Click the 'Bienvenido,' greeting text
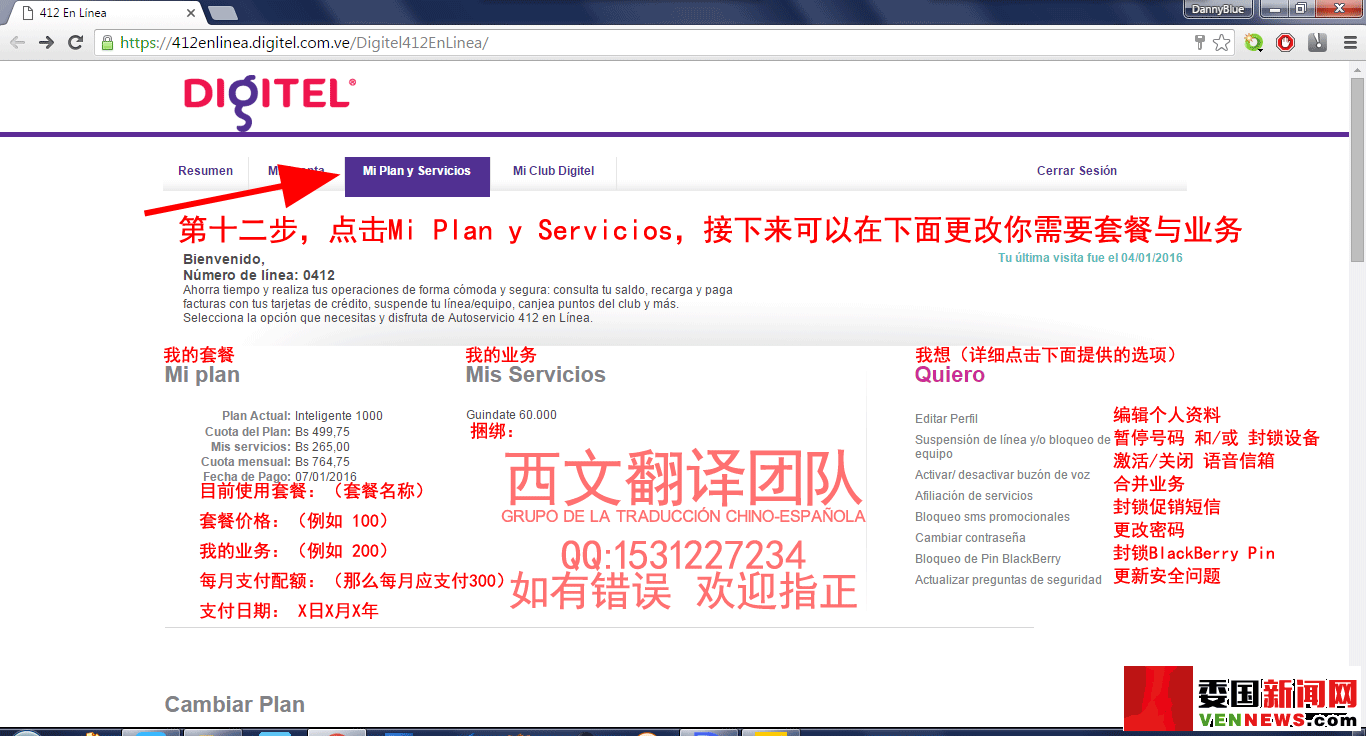The height and width of the screenshot is (736, 1366). coord(224,260)
